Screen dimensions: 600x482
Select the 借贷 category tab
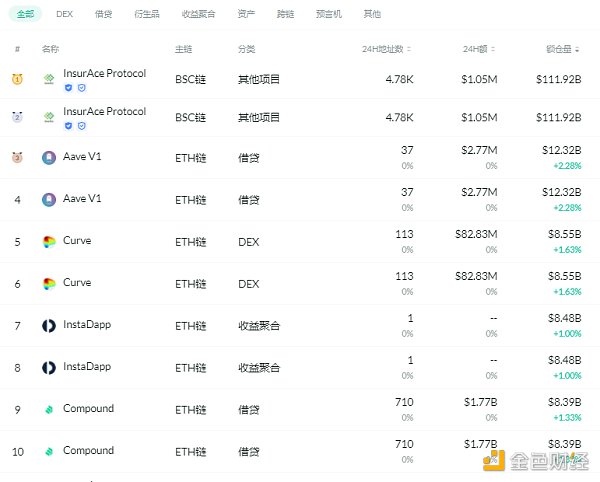coord(103,15)
